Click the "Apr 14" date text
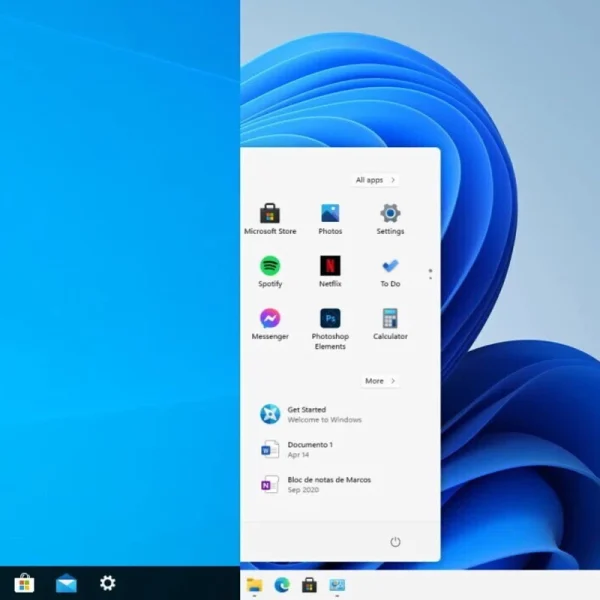The width and height of the screenshot is (600, 600). (x=298, y=455)
